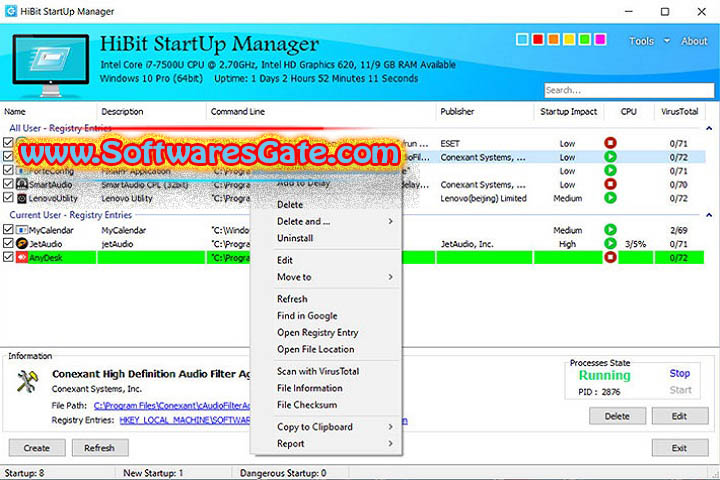Click the Search input field
This screenshot has height=480, width=720.
tap(629, 90)
